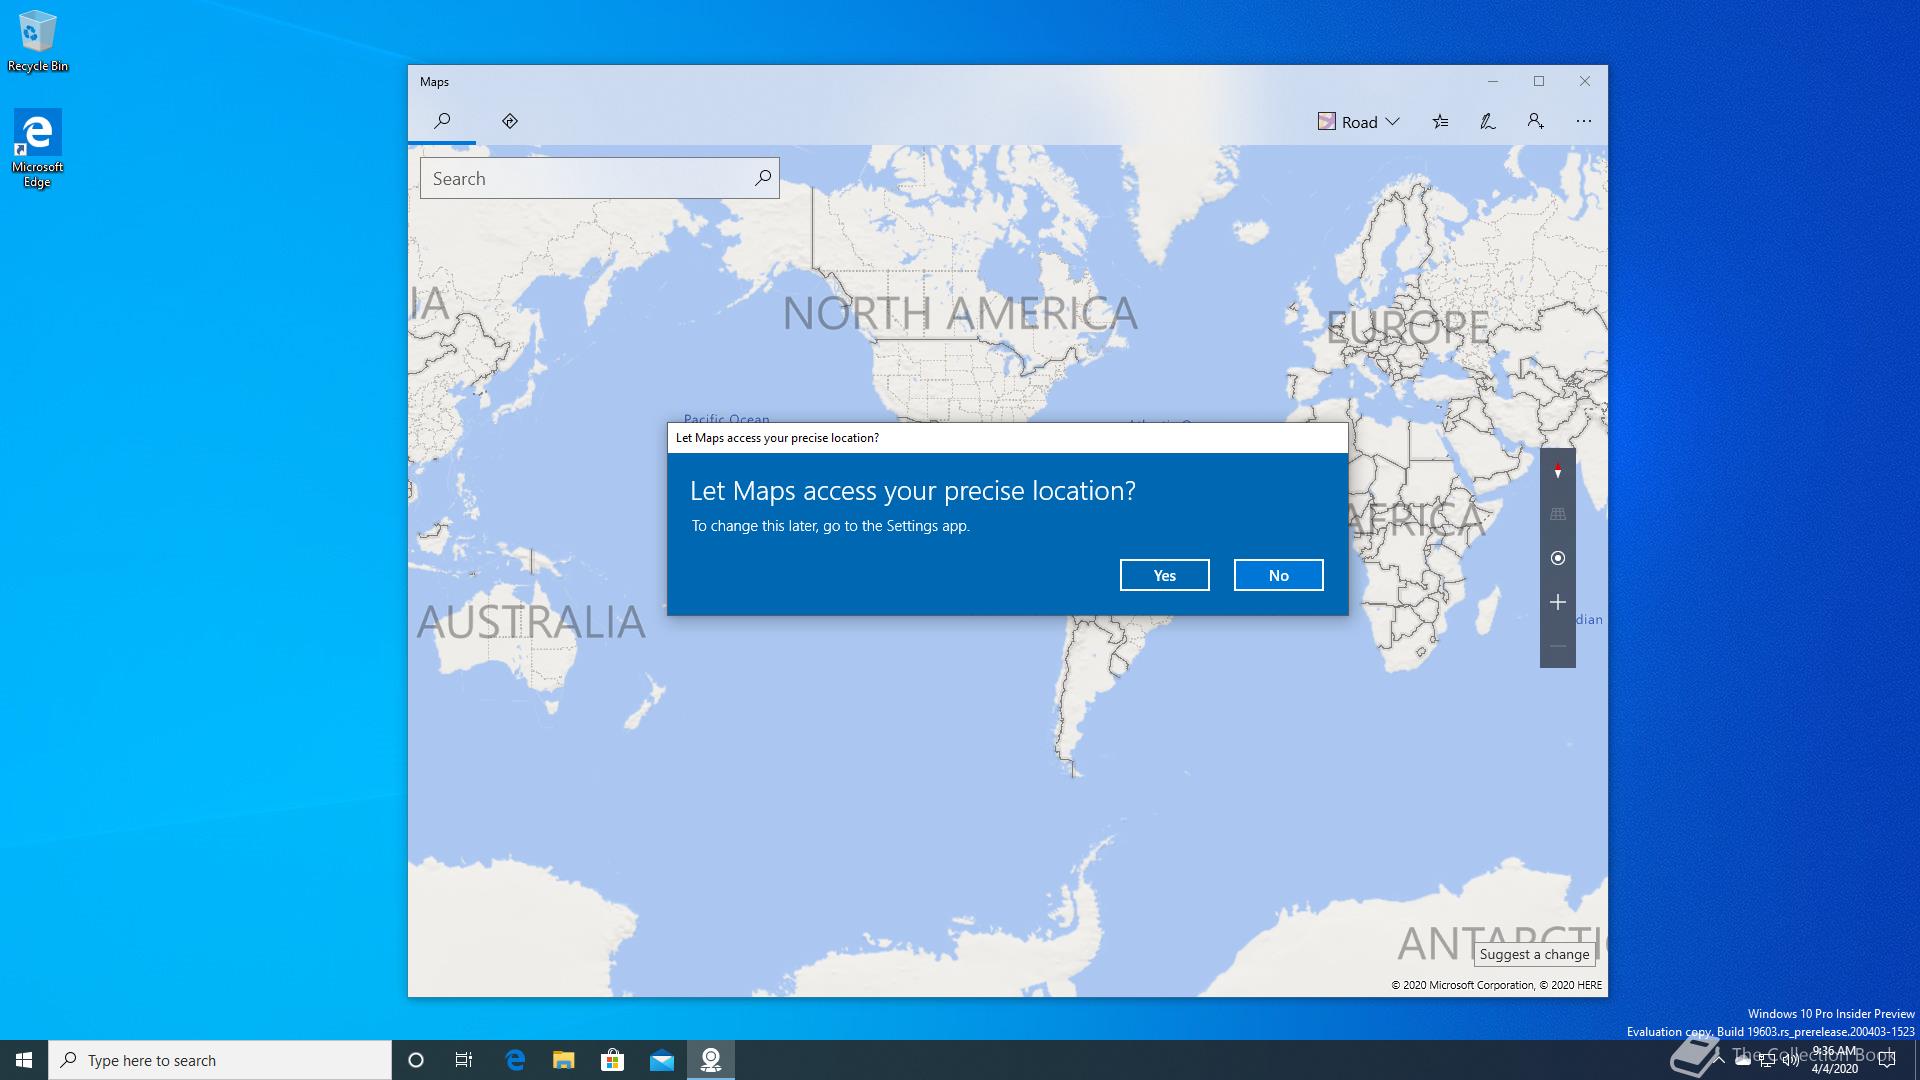The image size is (1920, 1080).
Task: Maximize the Maps window
Action: pos(1539,81)
